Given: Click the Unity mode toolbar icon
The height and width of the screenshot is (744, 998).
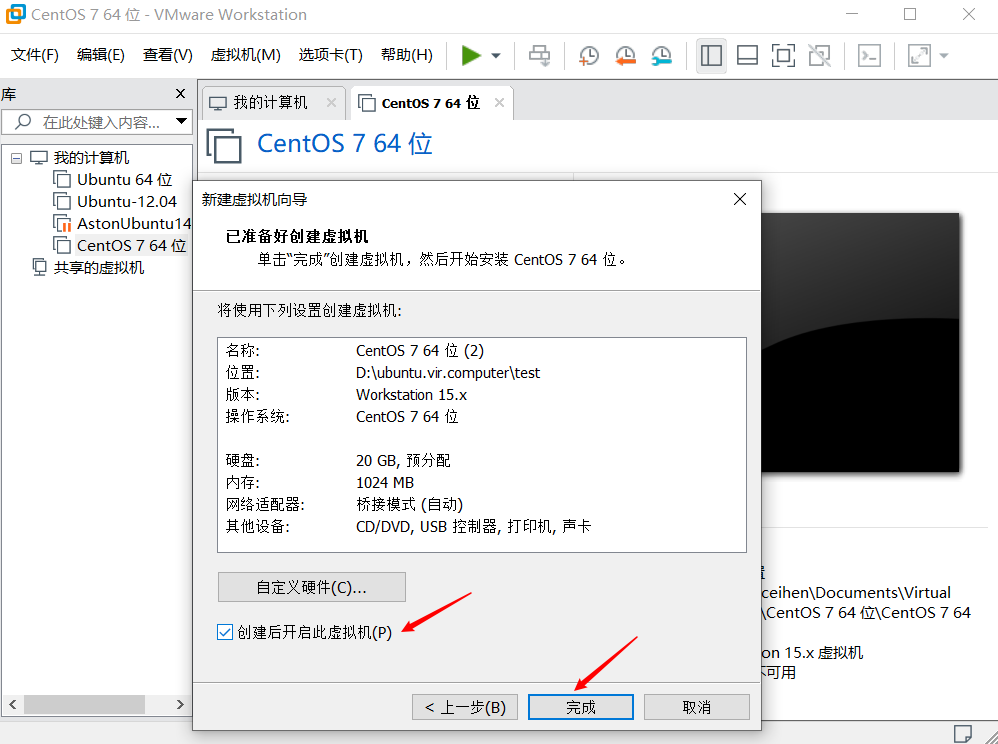Looking at the screenshot, I should 820,55.
